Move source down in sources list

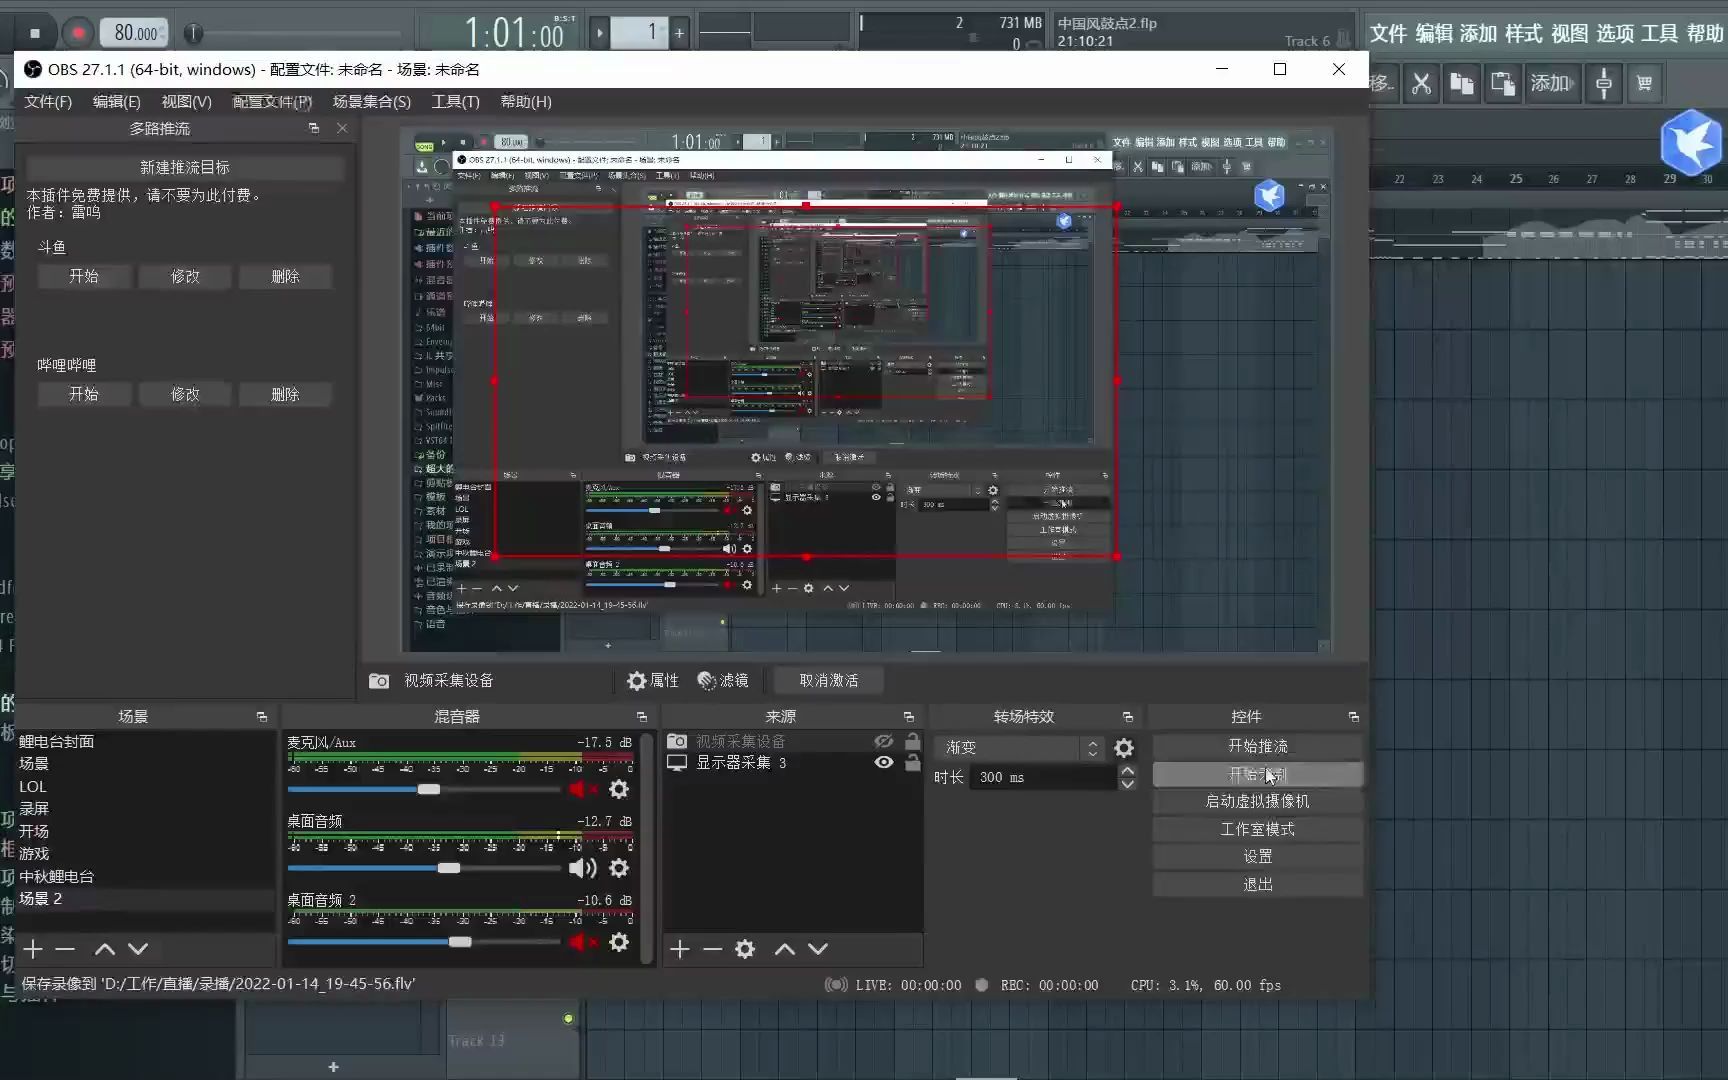point(818,949)
